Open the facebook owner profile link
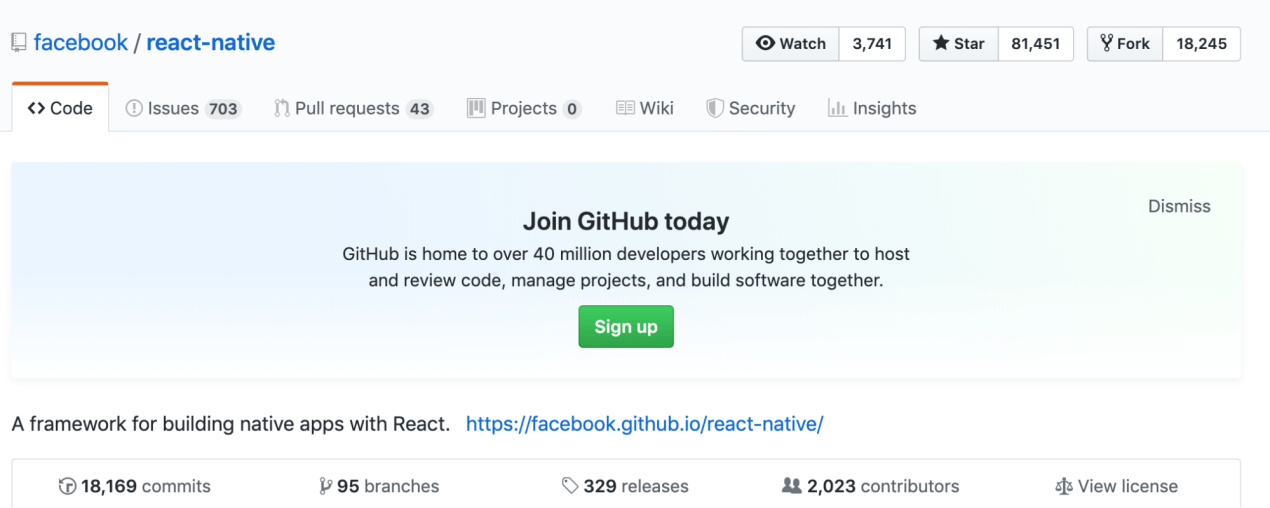This screenshot has width=1270, height=508. [x=81, y=43]
